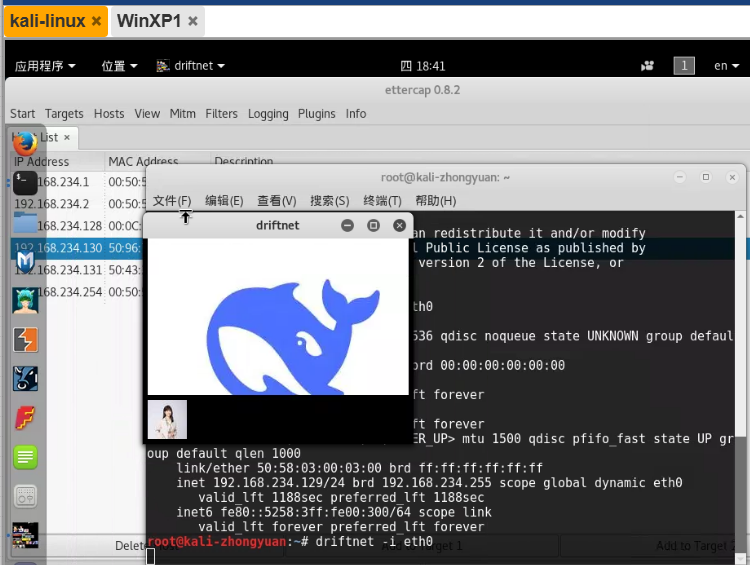Open ettercap View menu

pos(147,114)
